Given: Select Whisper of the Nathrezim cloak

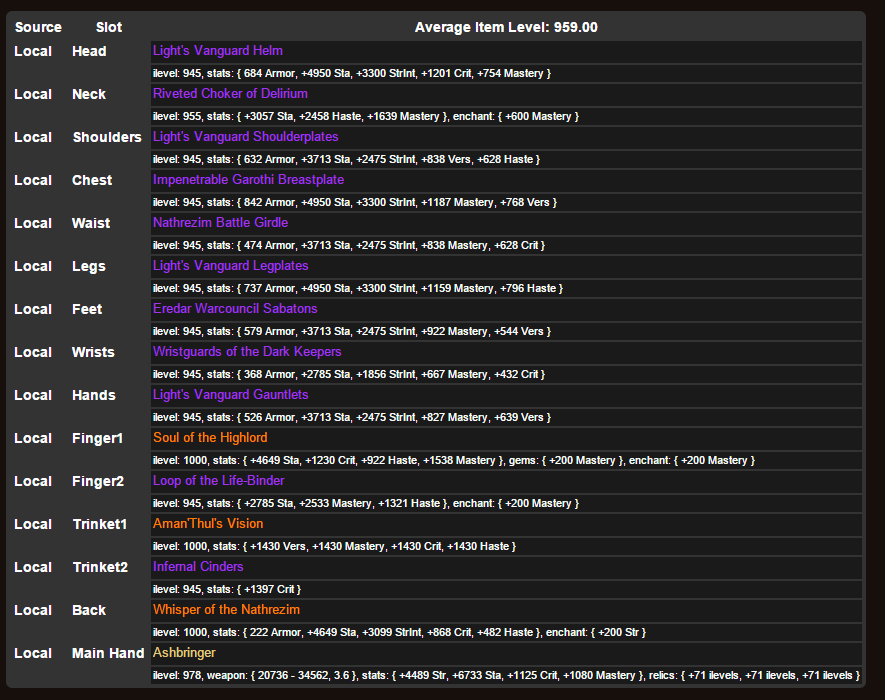Looking at the screenshot, I should click(226, 610).
